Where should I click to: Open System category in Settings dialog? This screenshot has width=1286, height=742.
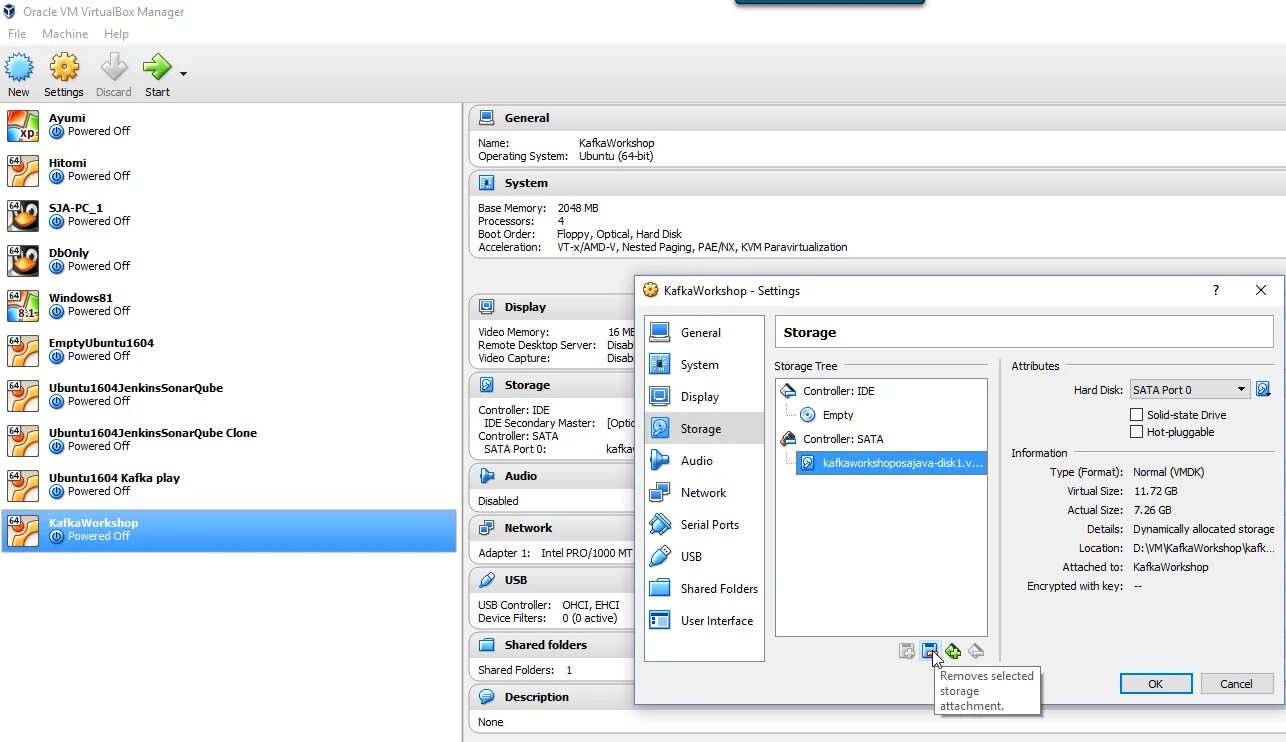click(704, 365)
